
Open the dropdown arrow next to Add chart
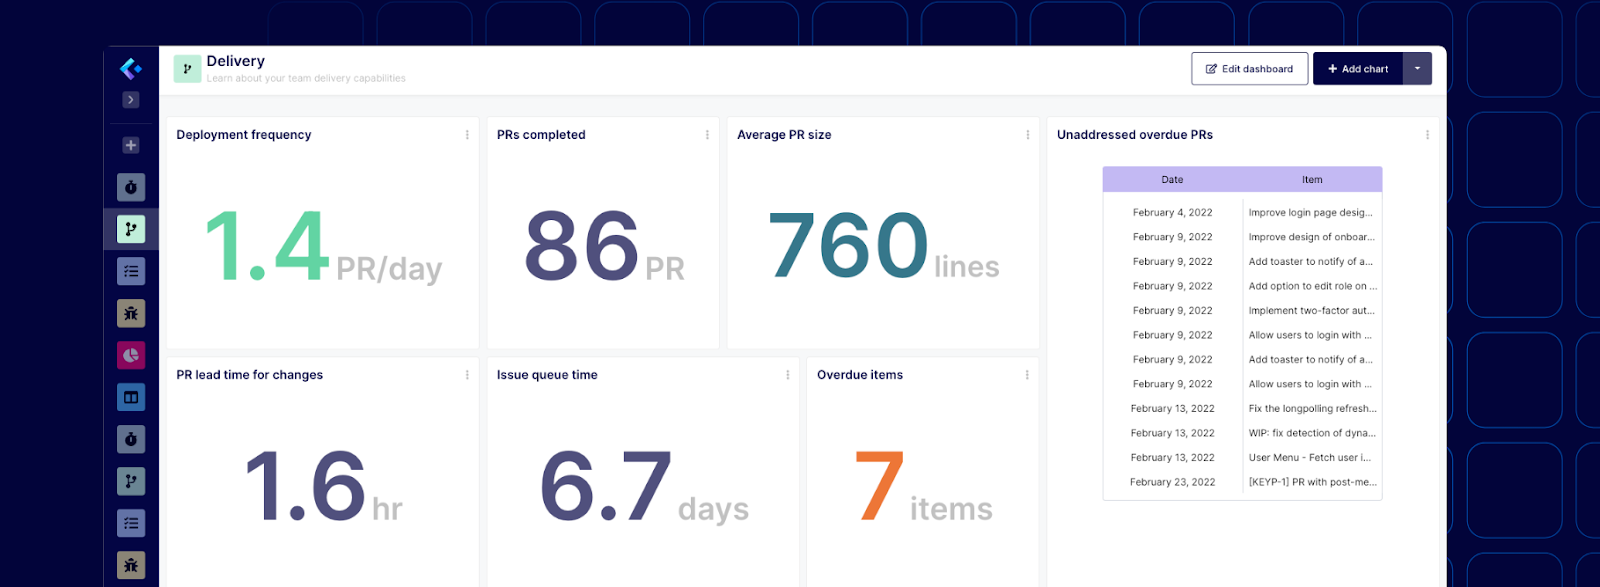point(1417,69)
